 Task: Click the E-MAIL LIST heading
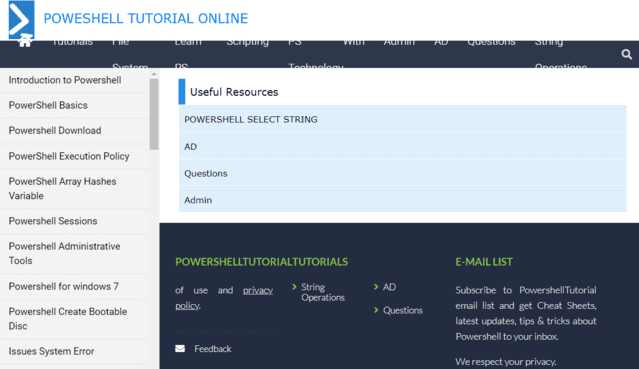pyautogui.click(x=484, y=262)
